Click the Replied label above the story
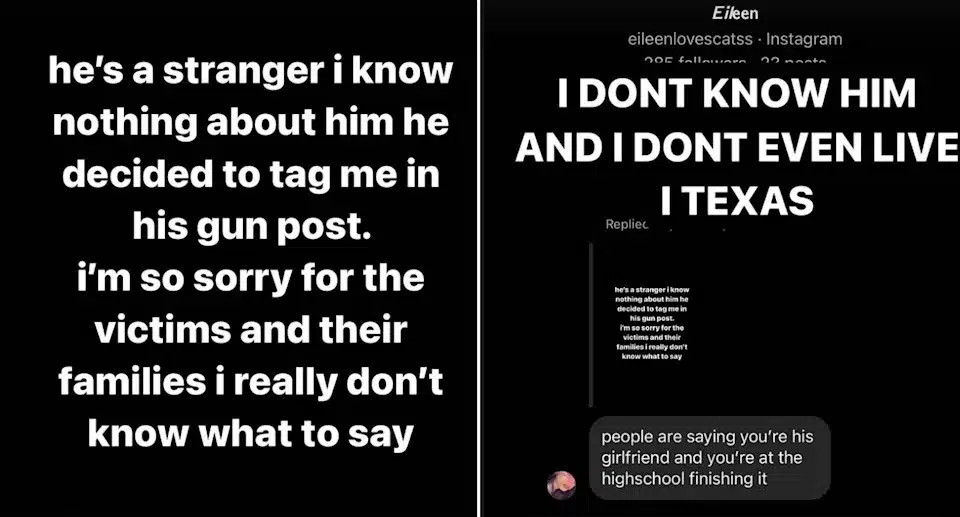 [626, 224]
